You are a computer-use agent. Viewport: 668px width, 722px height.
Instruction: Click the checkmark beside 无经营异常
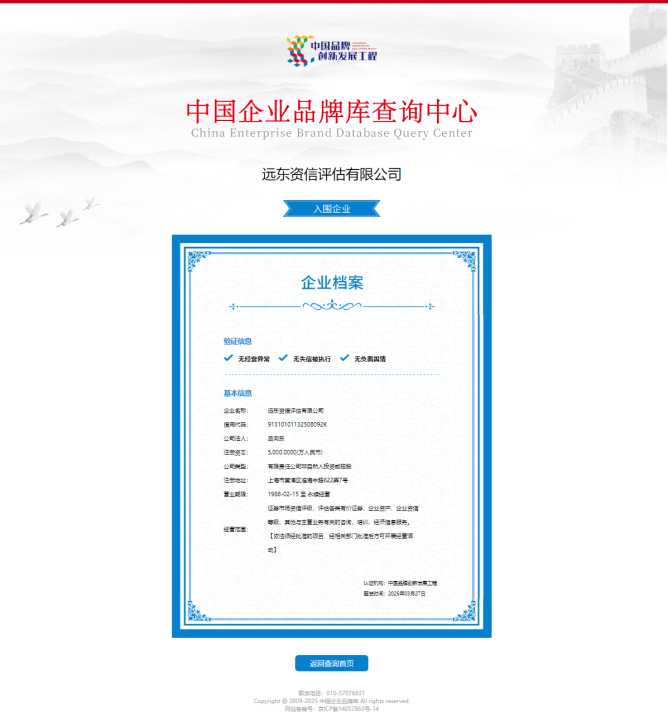point(228,358)
